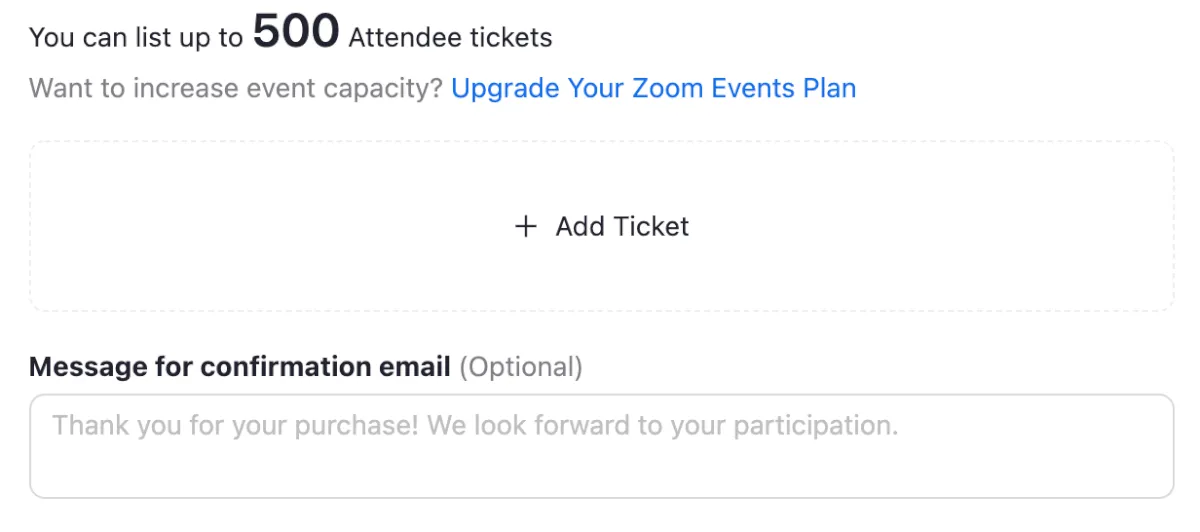Viewport: 1200px width, 532px height.
Task: Click the dashed Add Ticket box area
Action: pos(601,226)
